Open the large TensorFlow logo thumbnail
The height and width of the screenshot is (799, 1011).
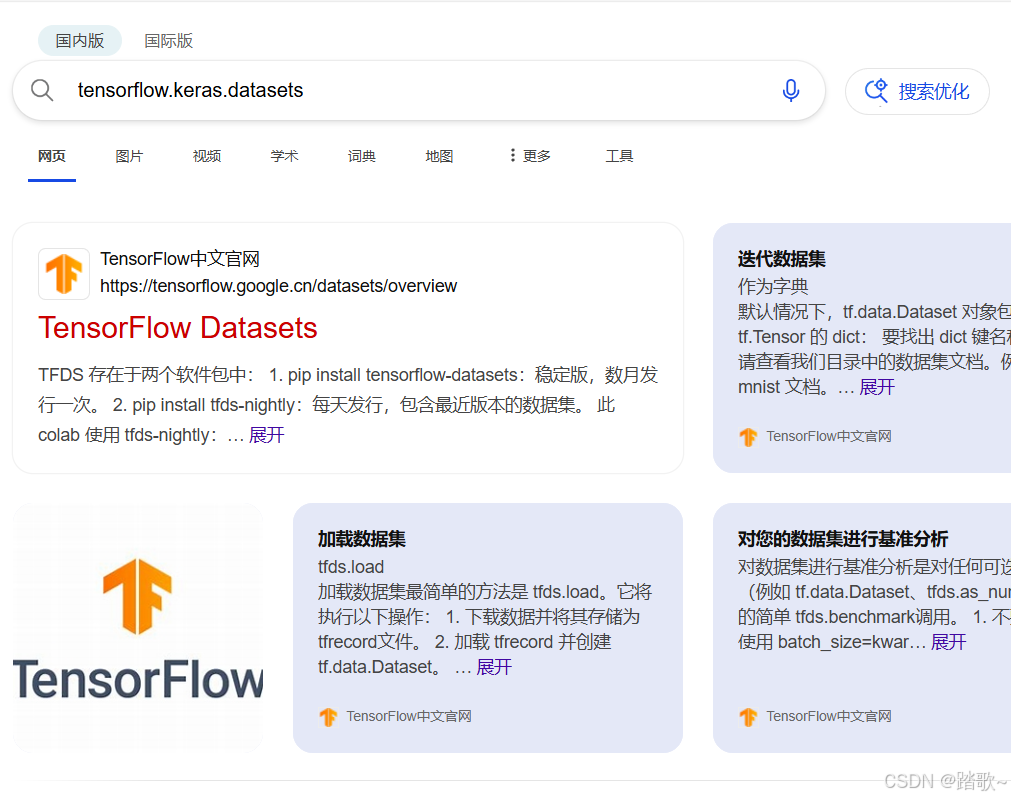point(138,628)
